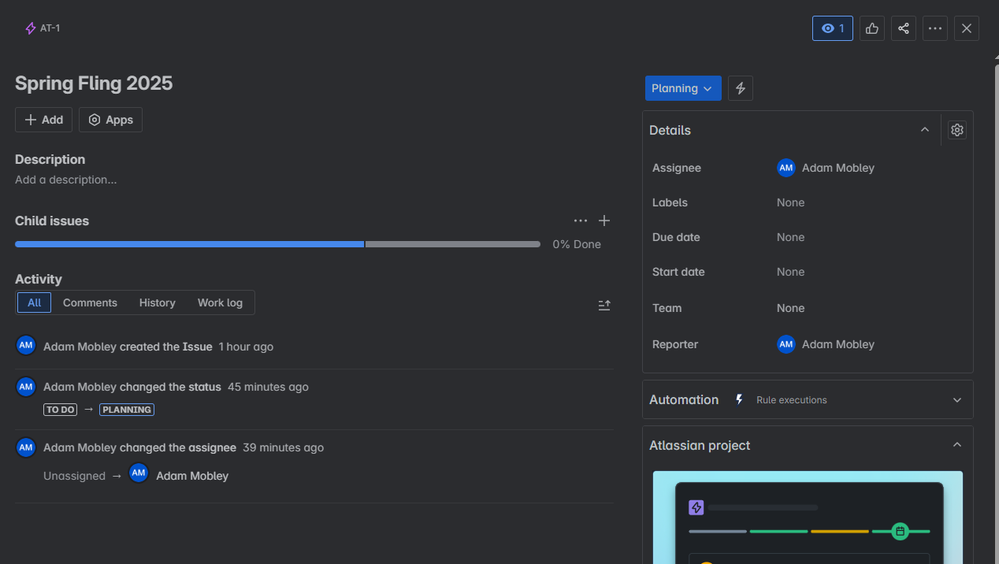This screenshot has height=564, width=999.
Task: Click avatar on created the Issue entry
Action: 25,345
